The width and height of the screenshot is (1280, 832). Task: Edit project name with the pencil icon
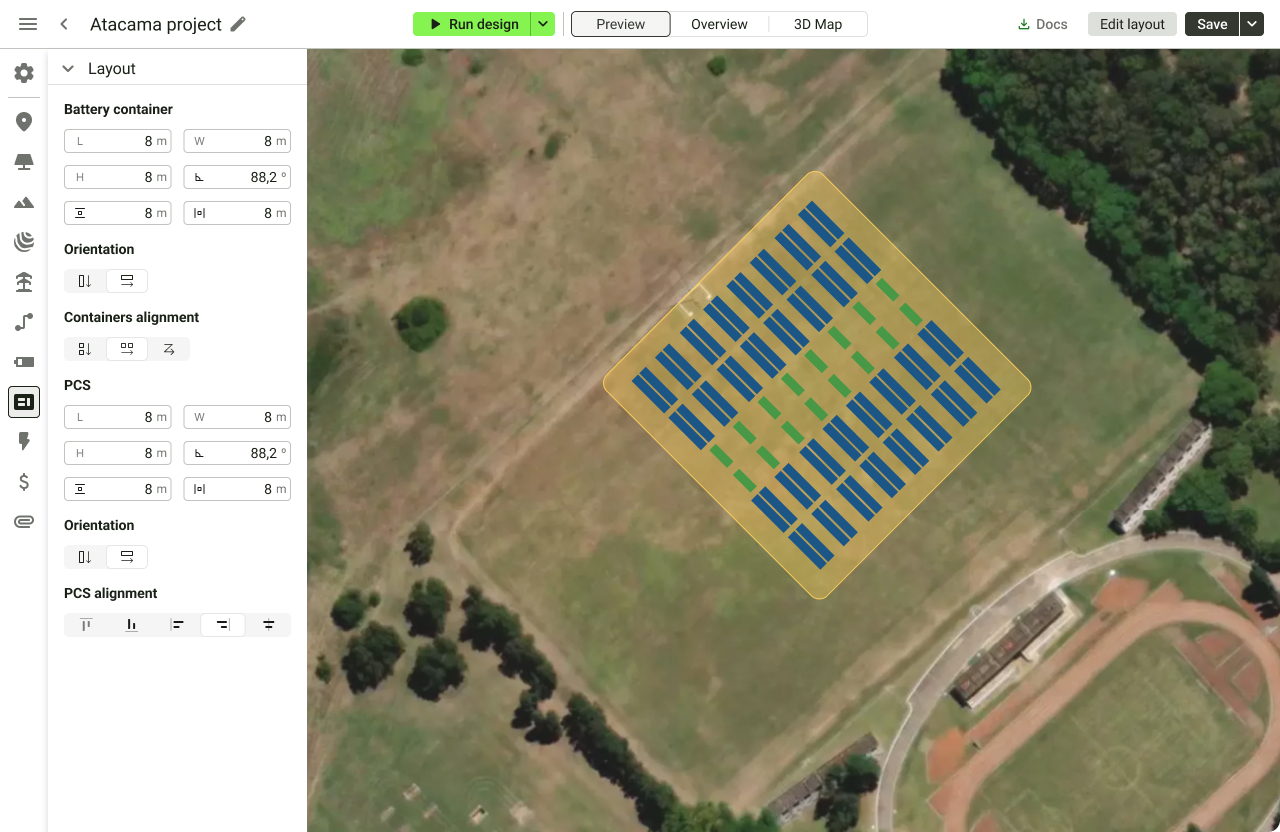238,24
